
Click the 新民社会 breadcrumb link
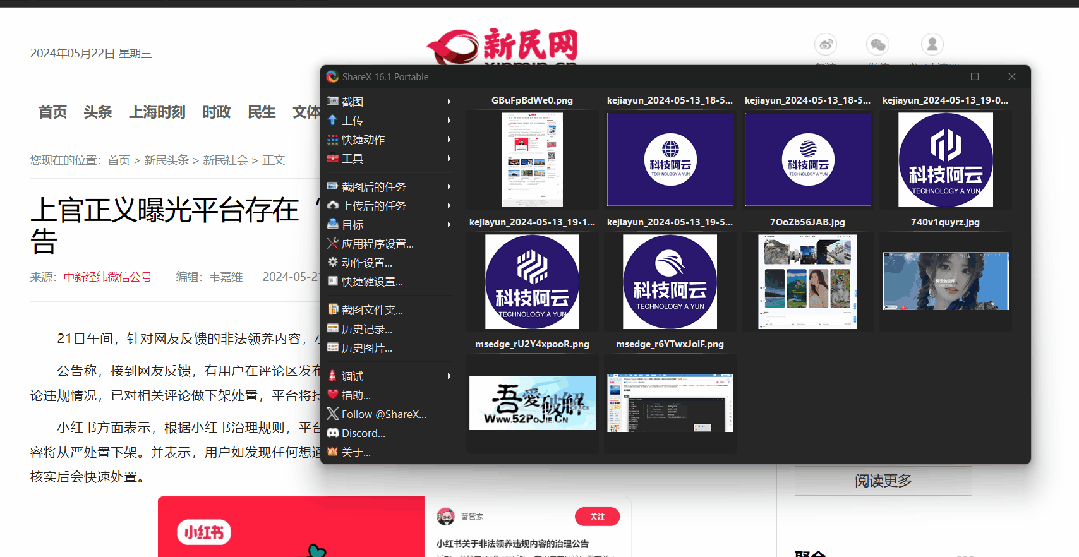click(225, 160)
